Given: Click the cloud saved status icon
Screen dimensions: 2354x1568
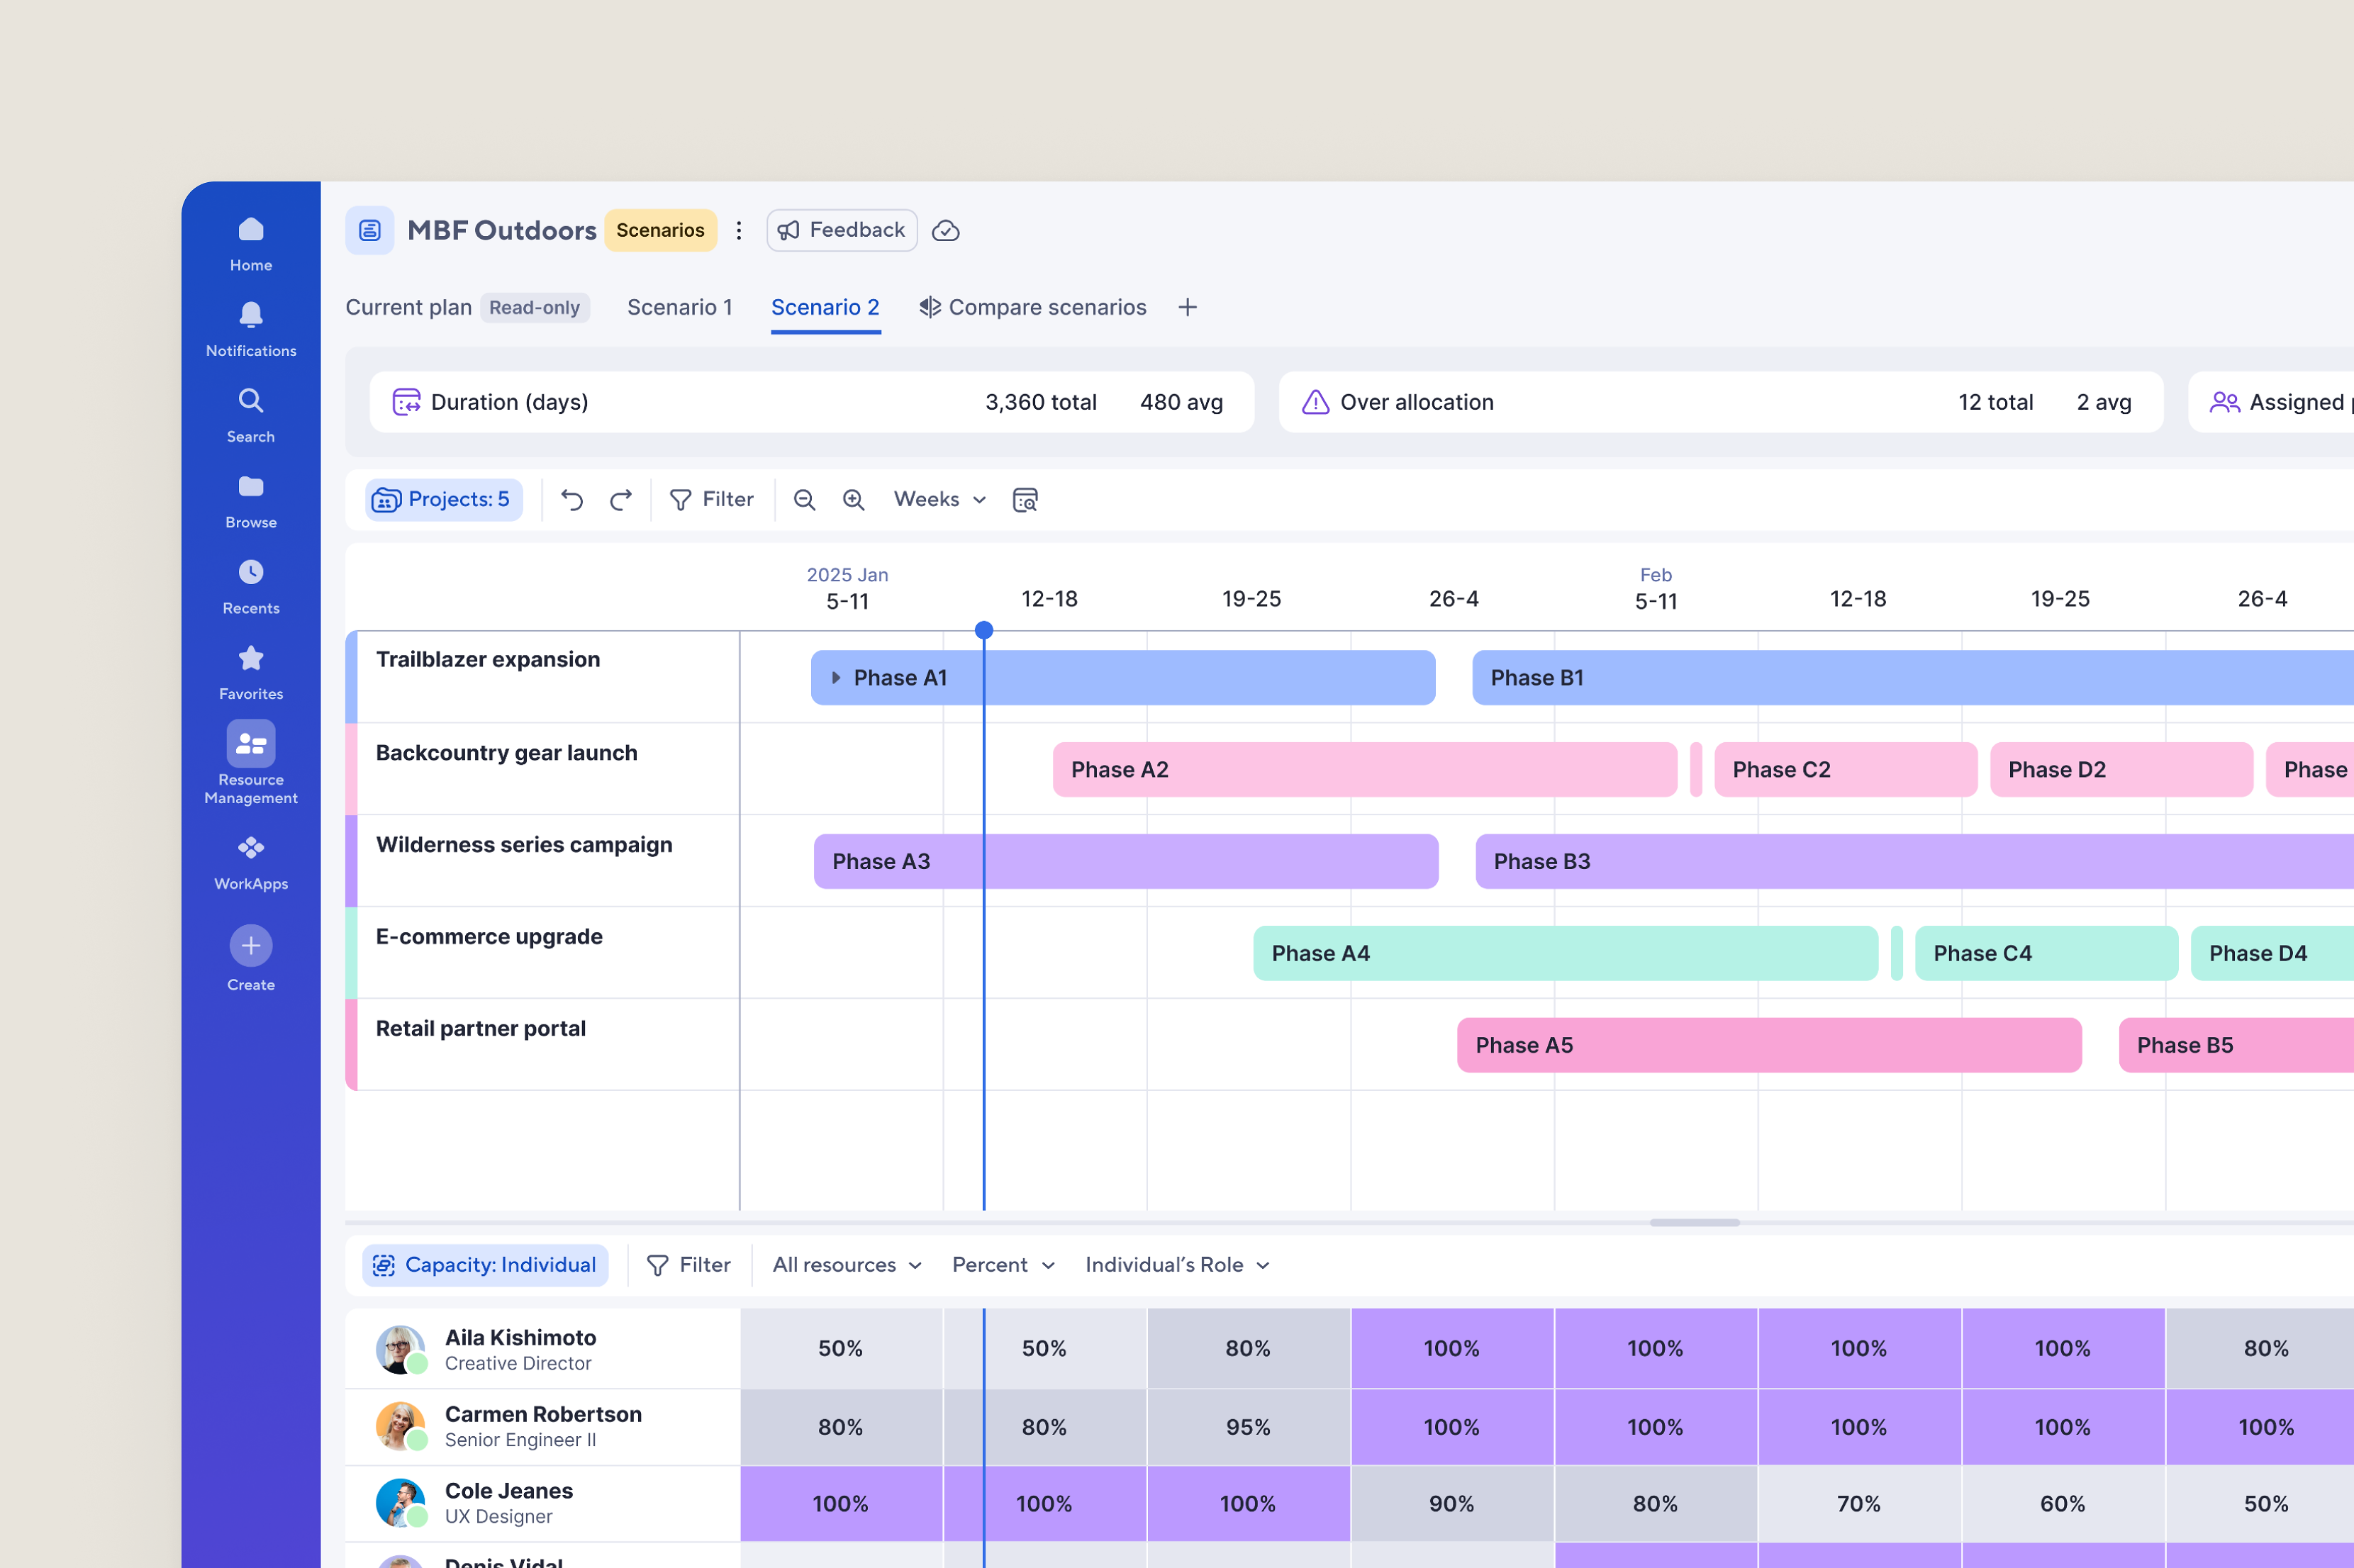Looking at the screenshot, I should [x=945, y=231].
